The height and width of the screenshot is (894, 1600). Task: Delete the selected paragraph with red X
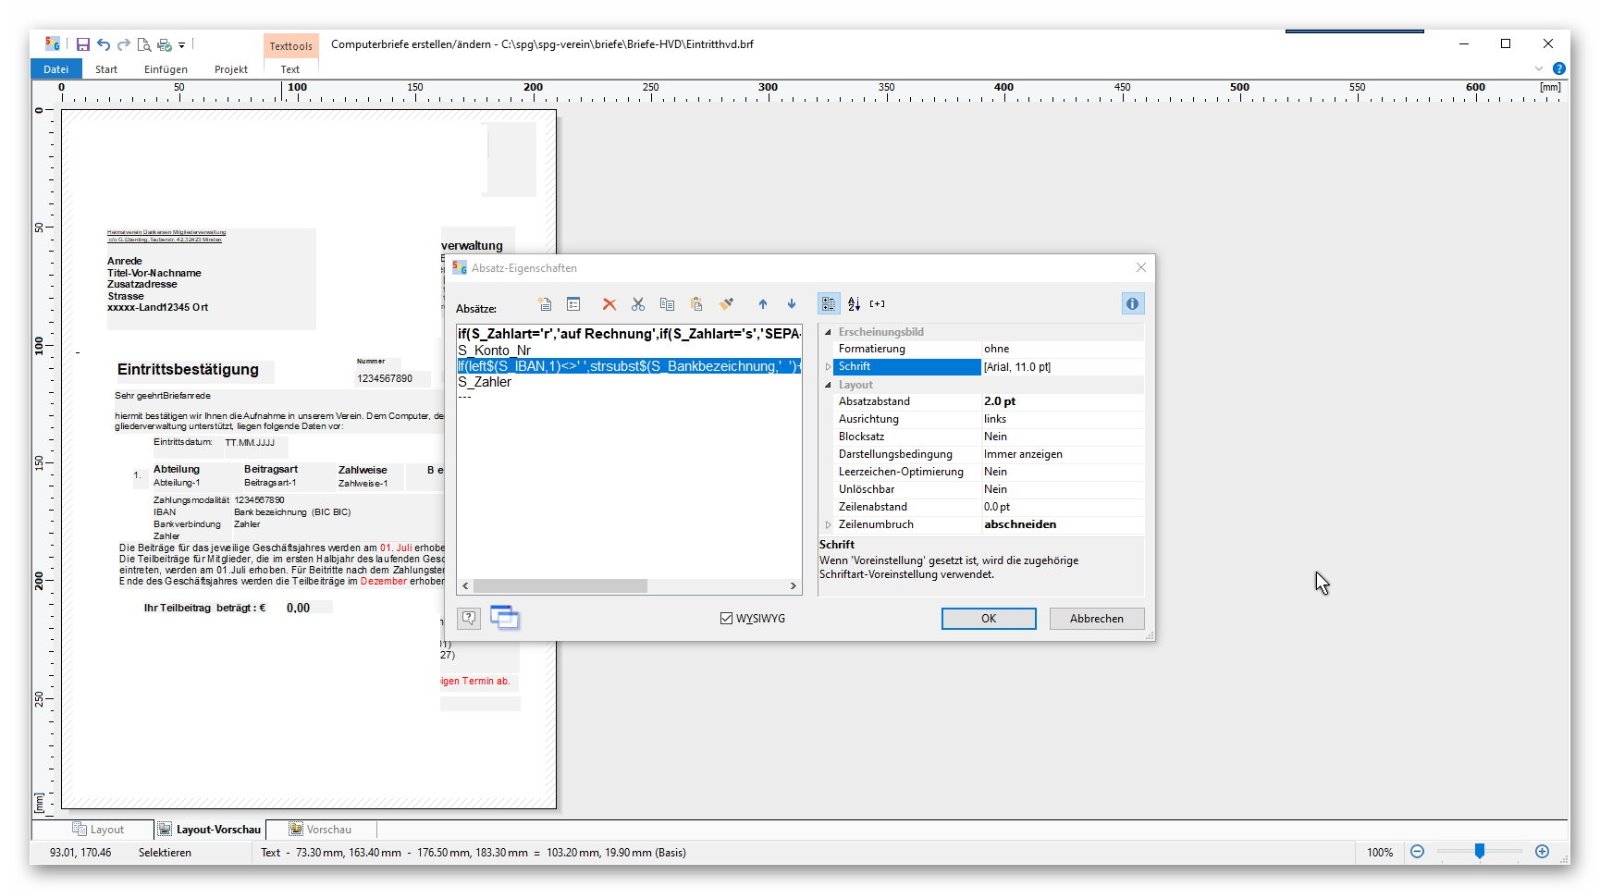(x=608, y=304)
